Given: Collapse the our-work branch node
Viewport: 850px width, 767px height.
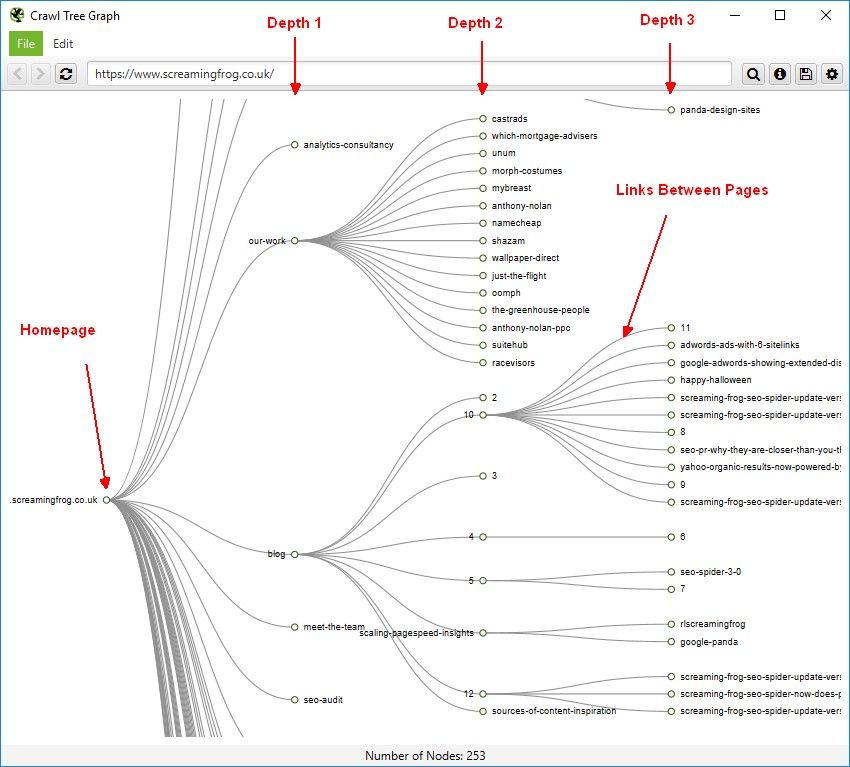Looking at the screenshot, I should [x=294, y=240].
